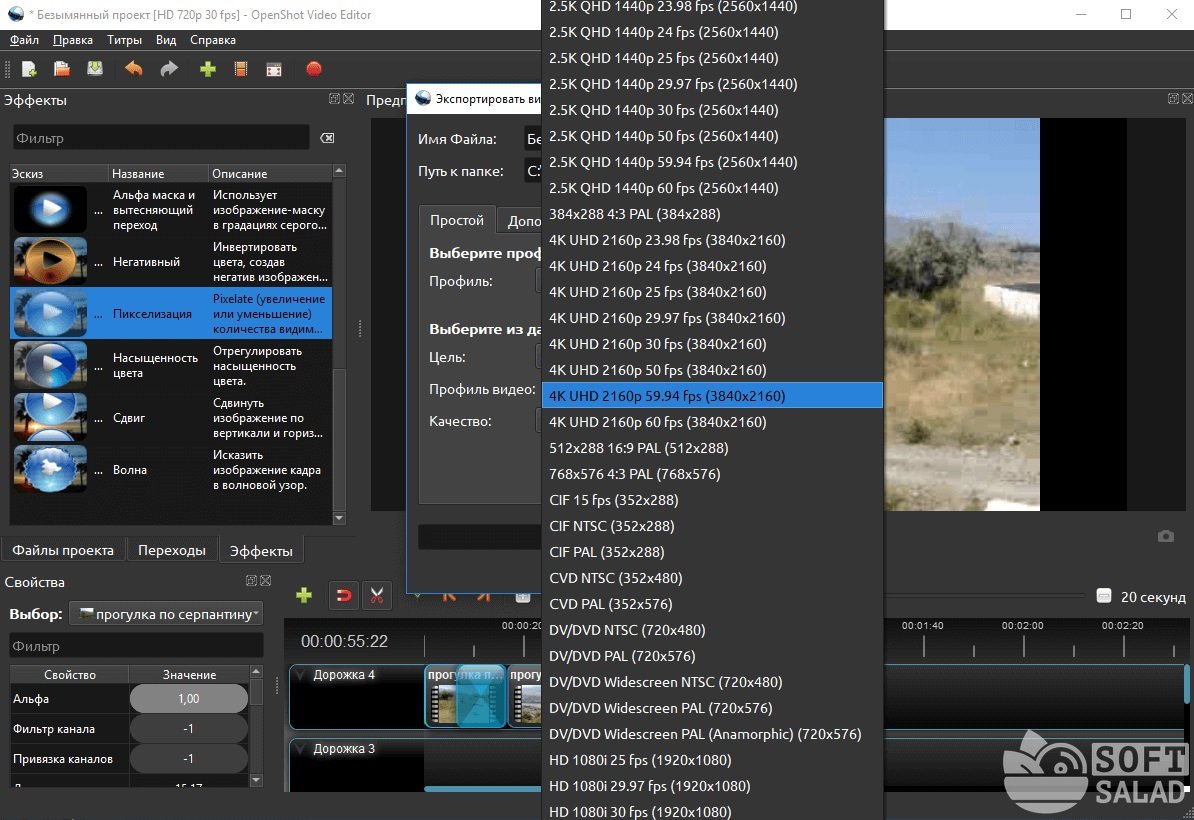The image size is (1194, 820).
Task: Click the snapshot camera icon under preview
Action: (1166, 536)
